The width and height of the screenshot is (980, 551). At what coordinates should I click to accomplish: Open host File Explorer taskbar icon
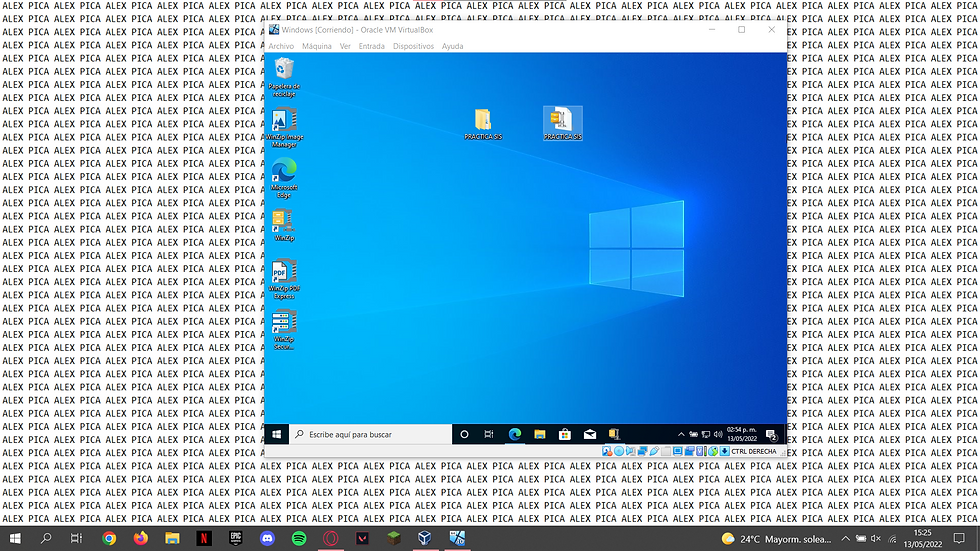pyautogui.click(x=172, y=538)
